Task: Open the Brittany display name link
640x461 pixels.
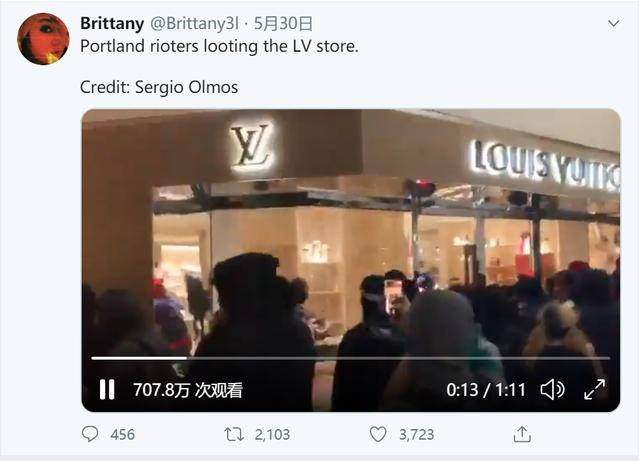Action: (x=112, y=23)
